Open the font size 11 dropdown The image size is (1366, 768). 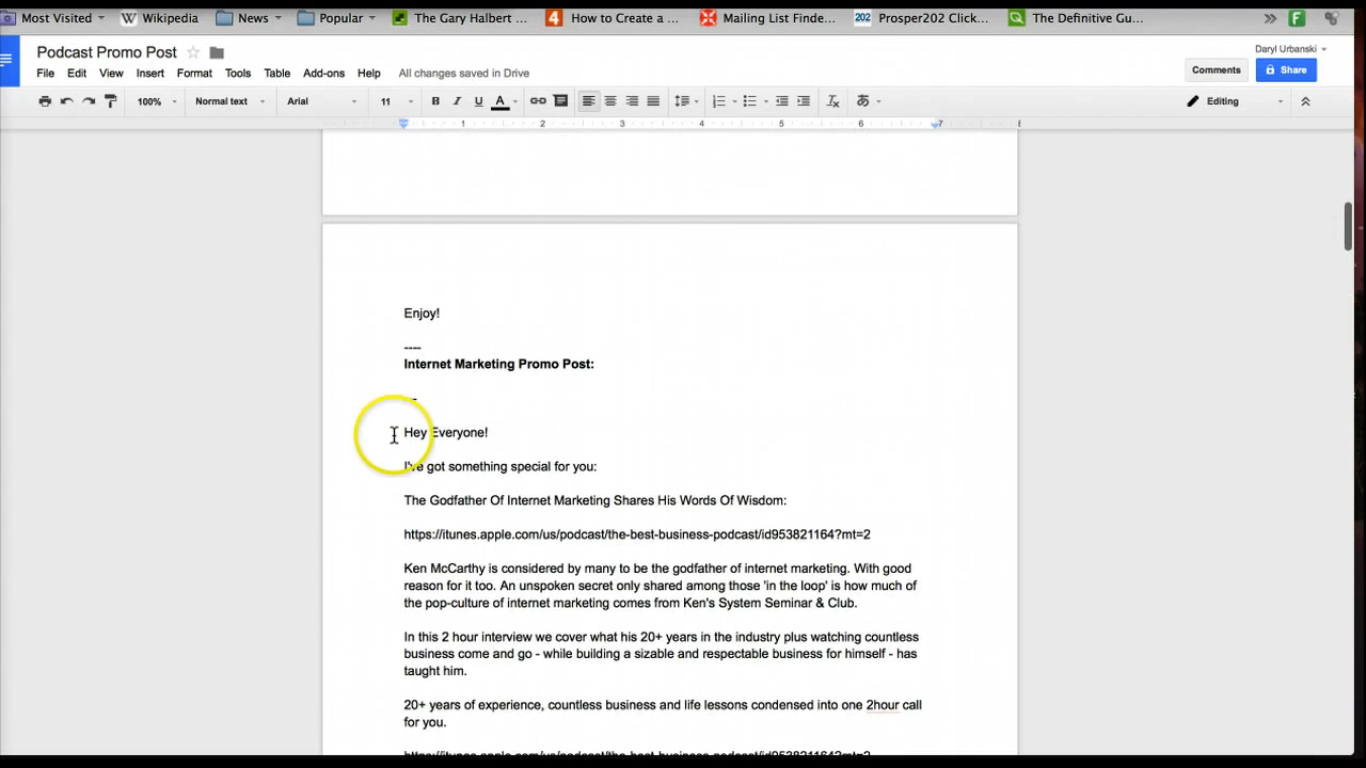point(396,101)
